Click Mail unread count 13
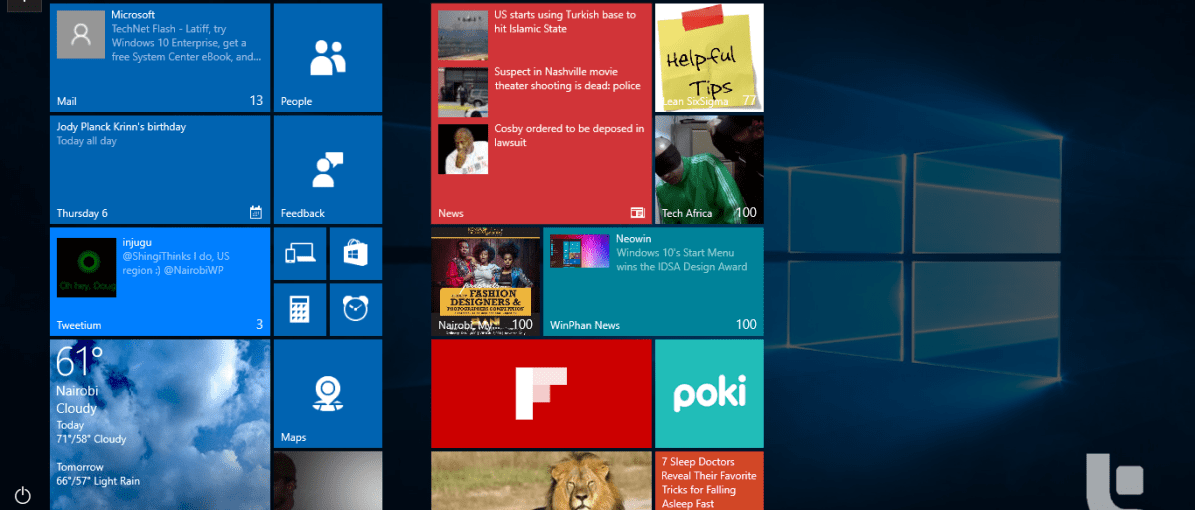 256,101
